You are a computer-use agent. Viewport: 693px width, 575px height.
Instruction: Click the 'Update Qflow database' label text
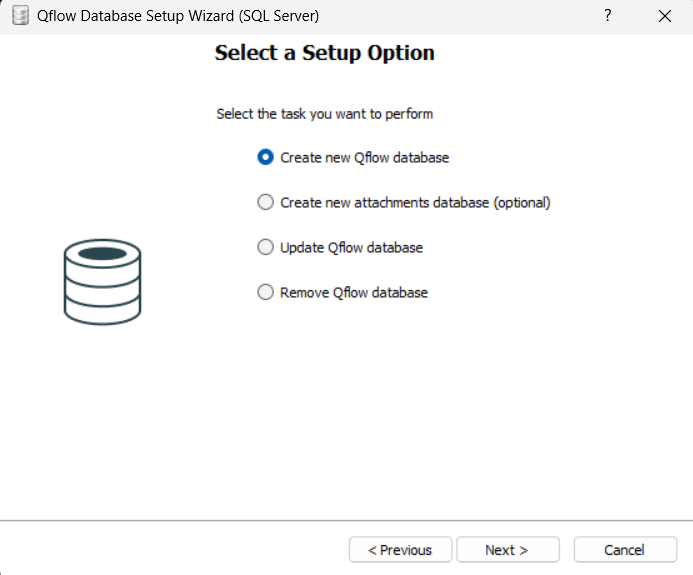pyautogui.click(x=351, y=248)
